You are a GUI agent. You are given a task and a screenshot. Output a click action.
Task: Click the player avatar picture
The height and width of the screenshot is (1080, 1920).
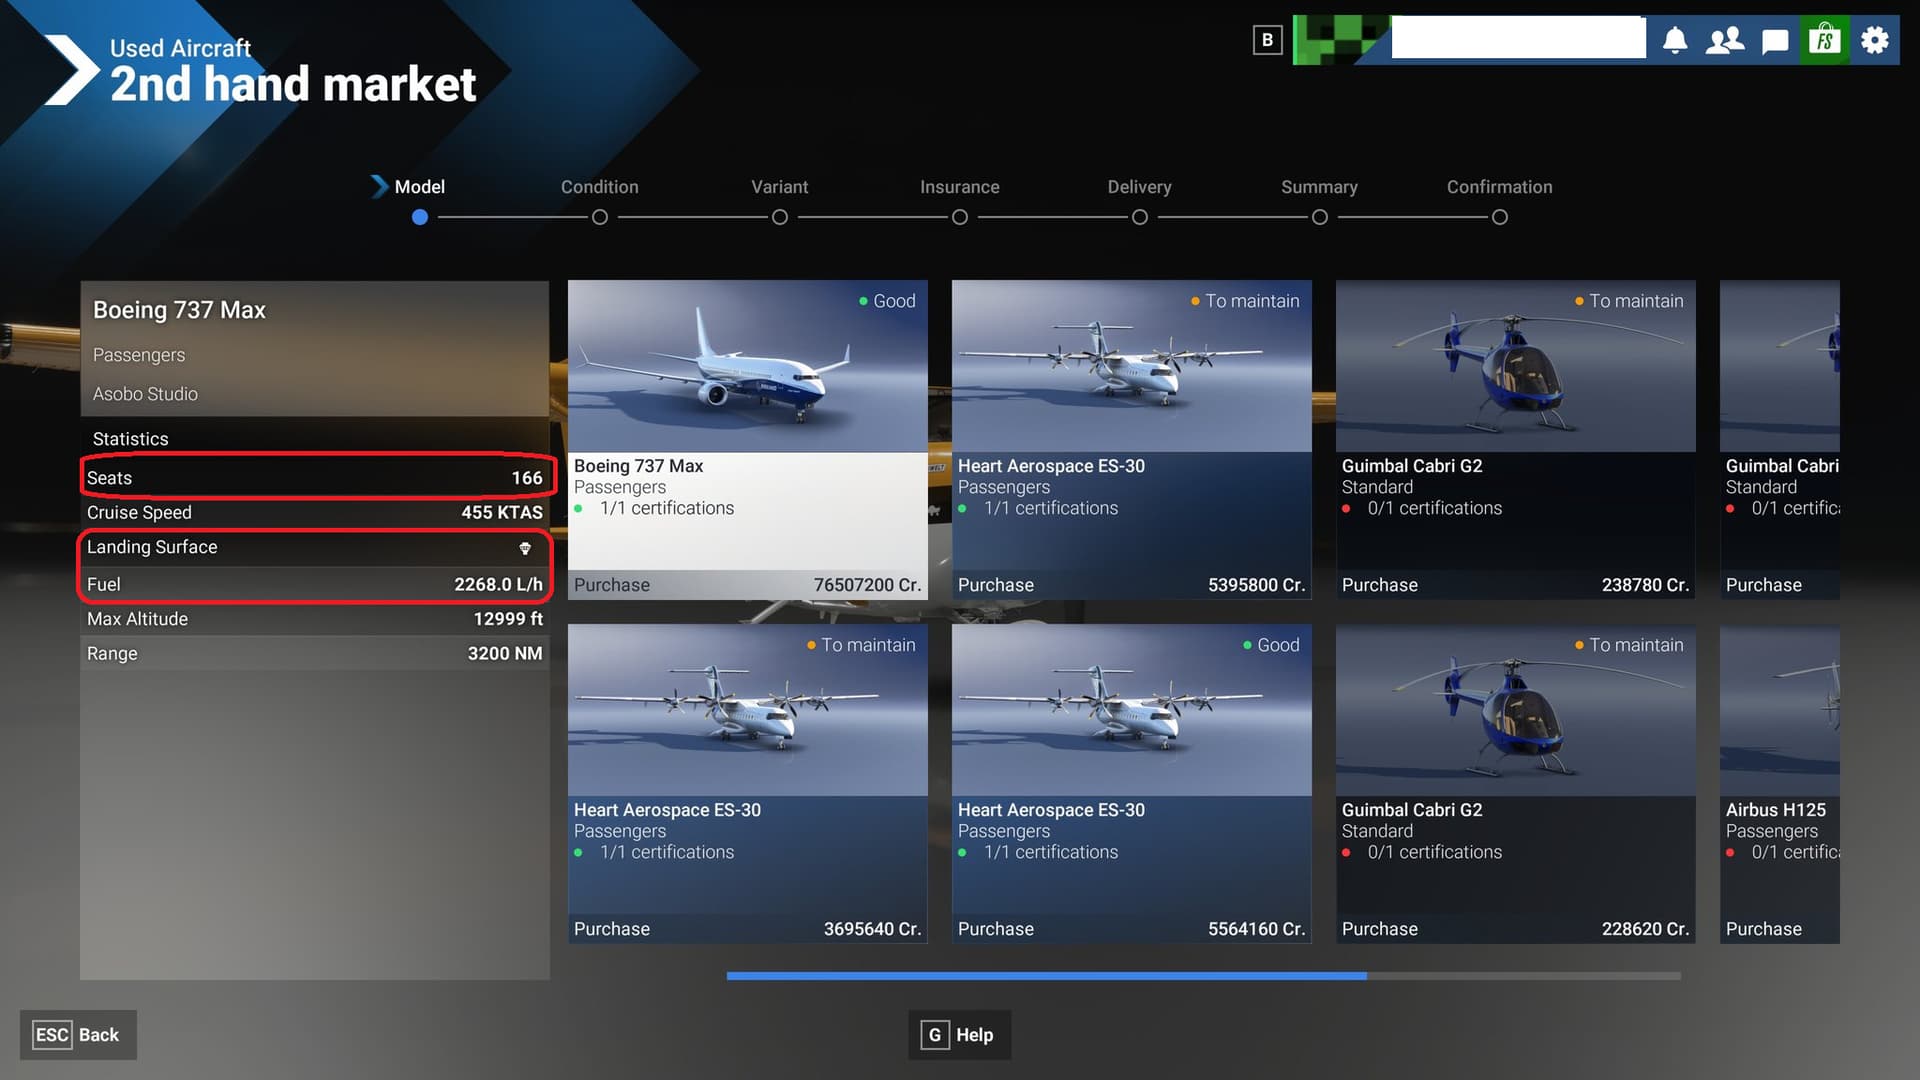coord(1341,40)
